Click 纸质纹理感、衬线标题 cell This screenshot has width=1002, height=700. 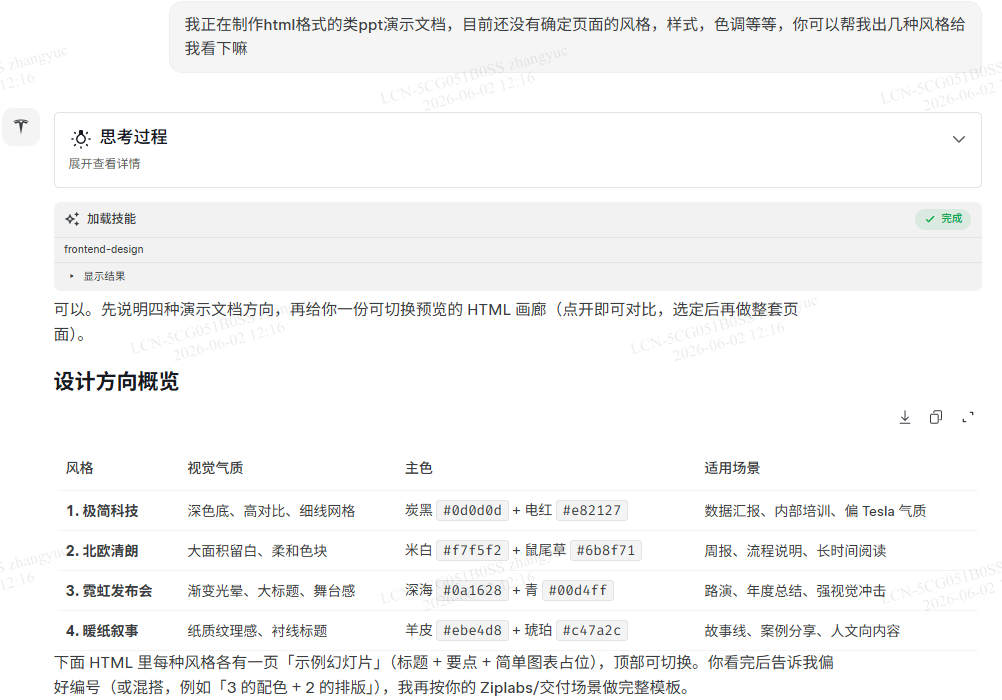(257, 631)
